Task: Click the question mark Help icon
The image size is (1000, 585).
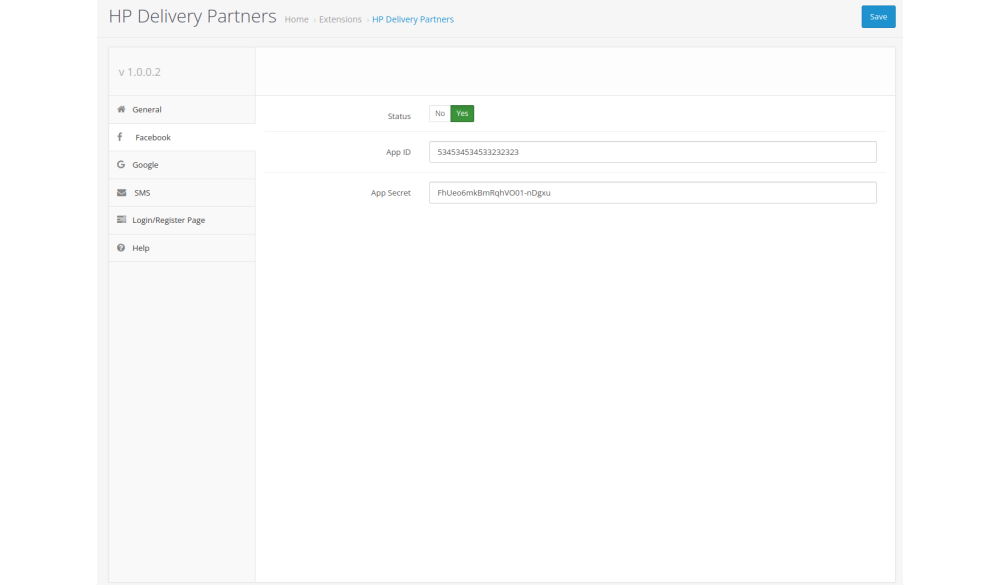Action: (x=121, y=248)
